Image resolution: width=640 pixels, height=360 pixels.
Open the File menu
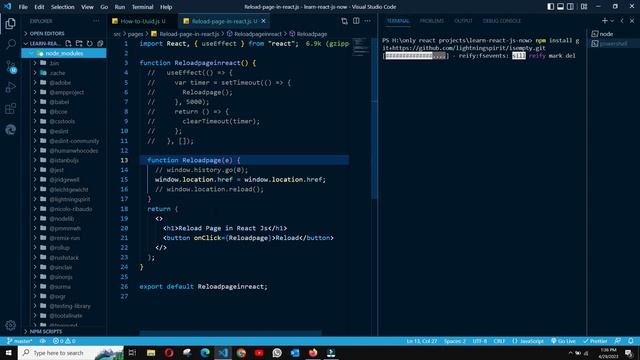[23, 7]
